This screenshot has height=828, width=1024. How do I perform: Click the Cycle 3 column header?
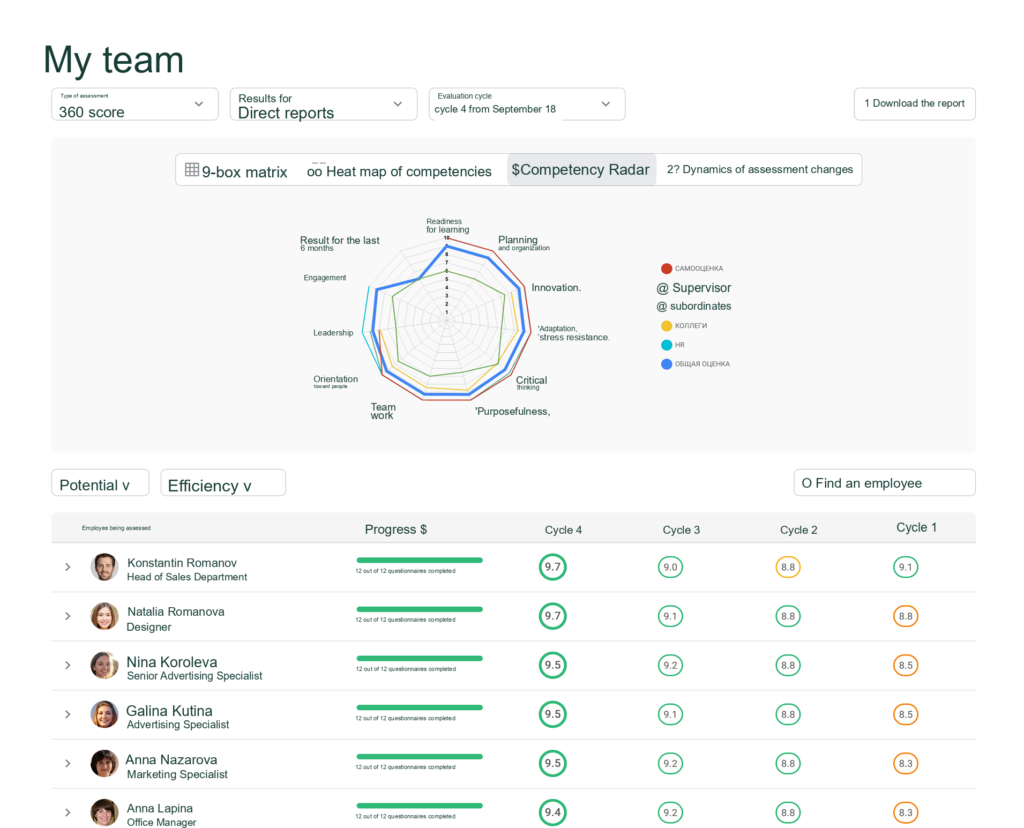coord(681,530)
